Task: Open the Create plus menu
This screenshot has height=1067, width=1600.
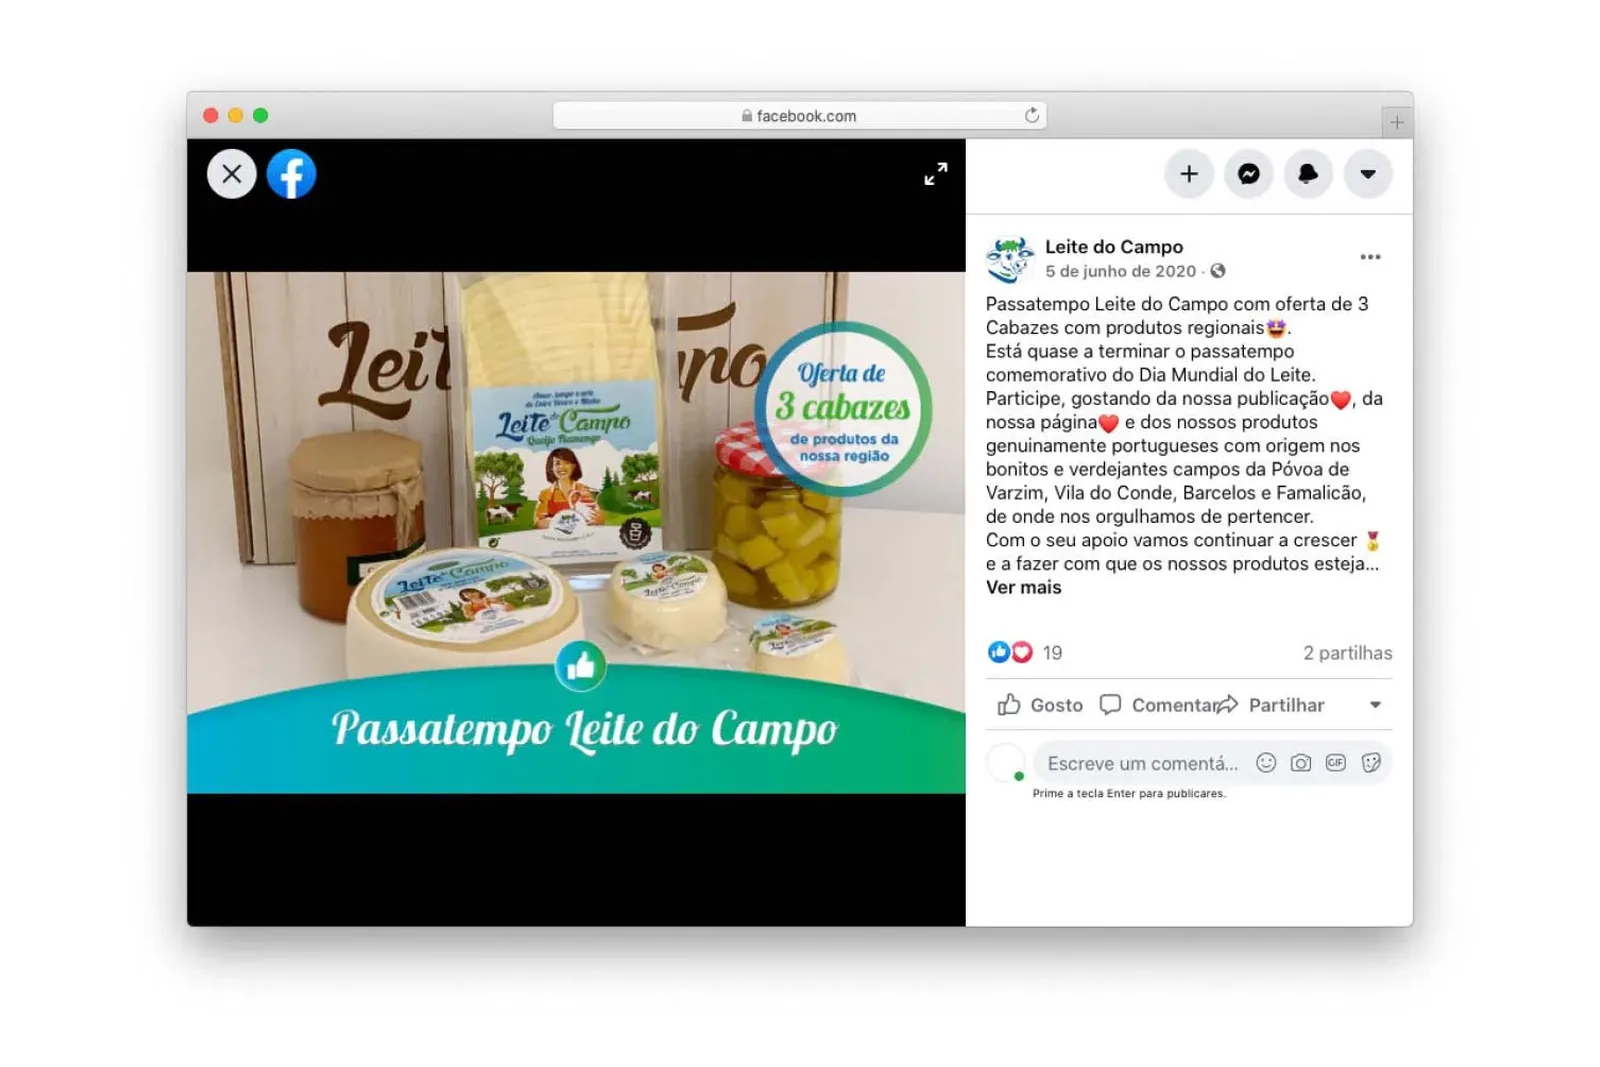Action: point(1189,174)
